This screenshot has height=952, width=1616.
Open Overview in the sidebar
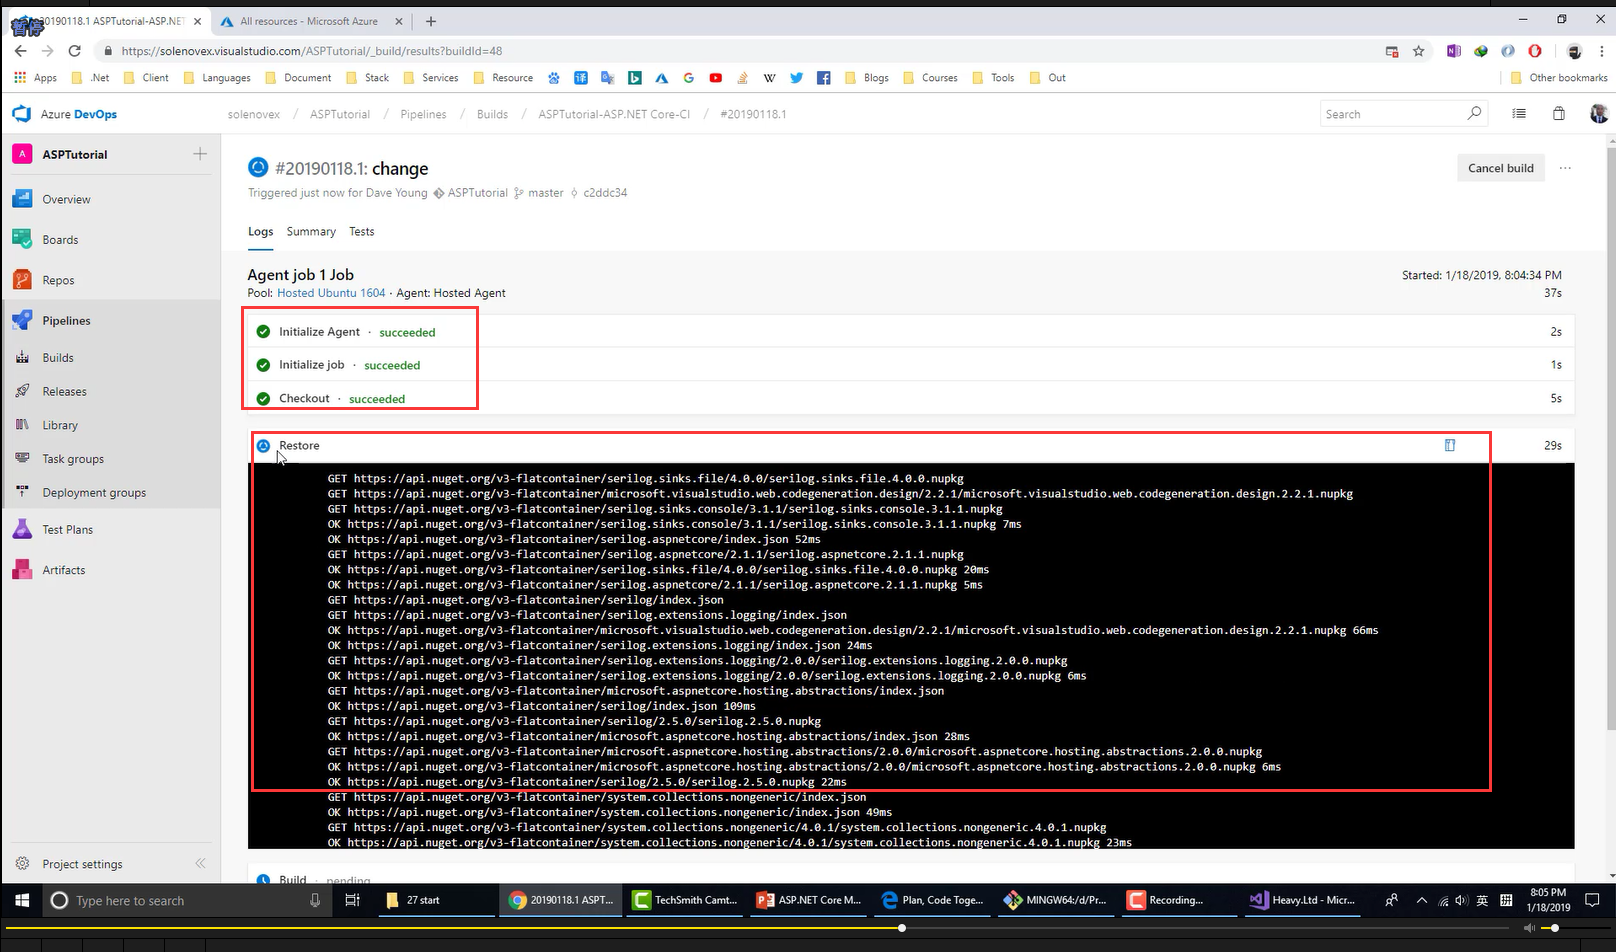(66, 199)
